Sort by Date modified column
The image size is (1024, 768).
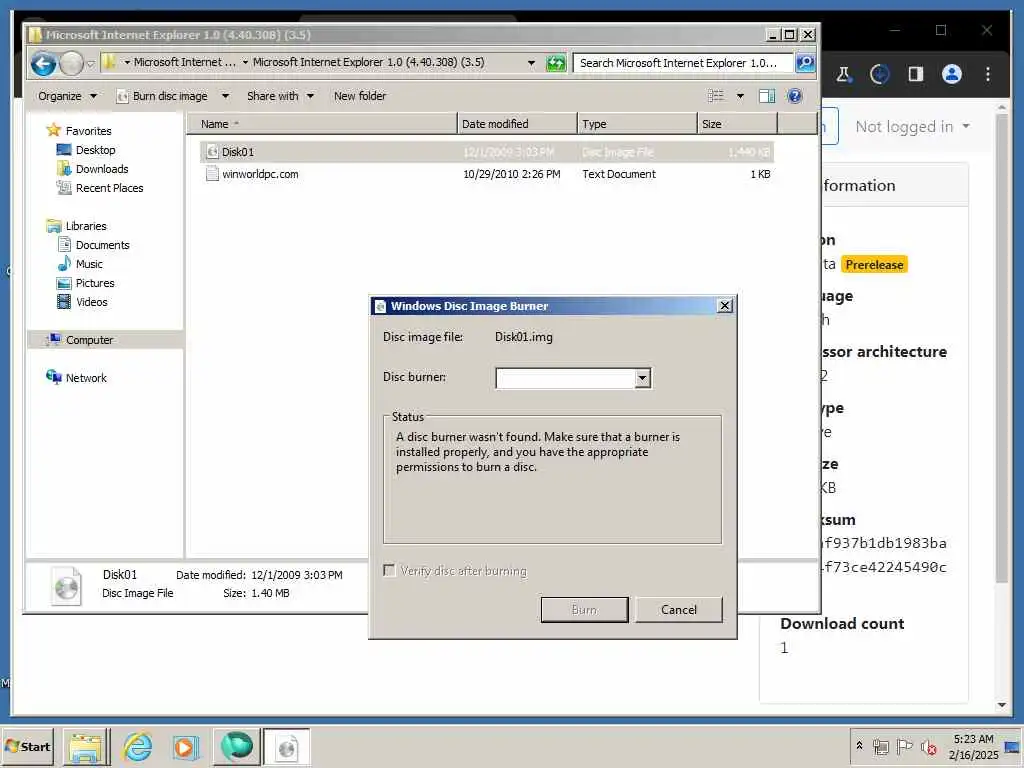click(517, 124)
